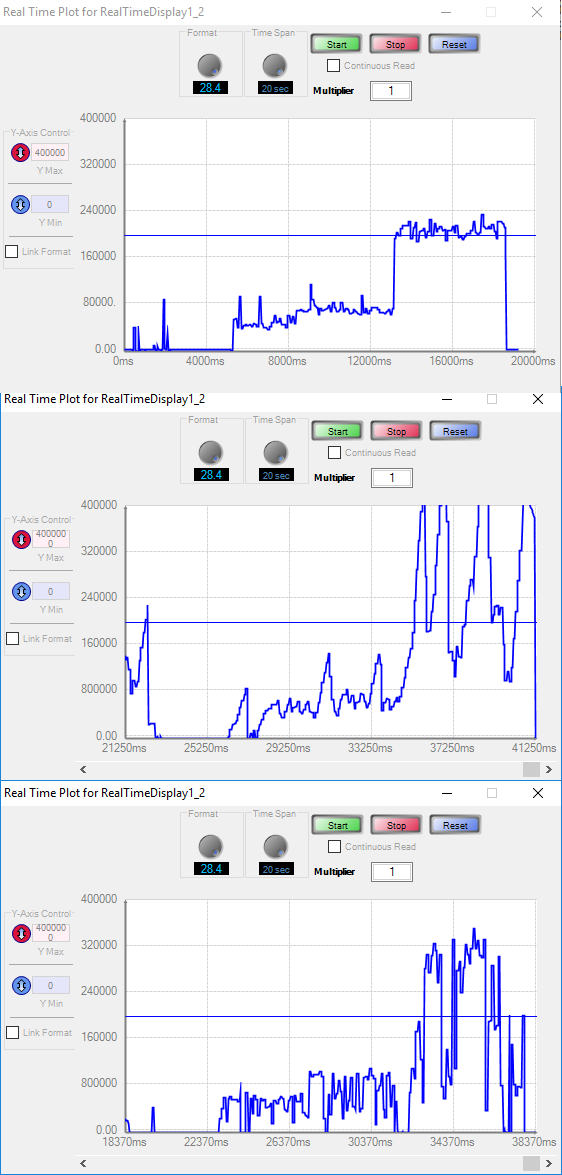Click the 20 sec readout in the 0ms plot window

(275, 88)
